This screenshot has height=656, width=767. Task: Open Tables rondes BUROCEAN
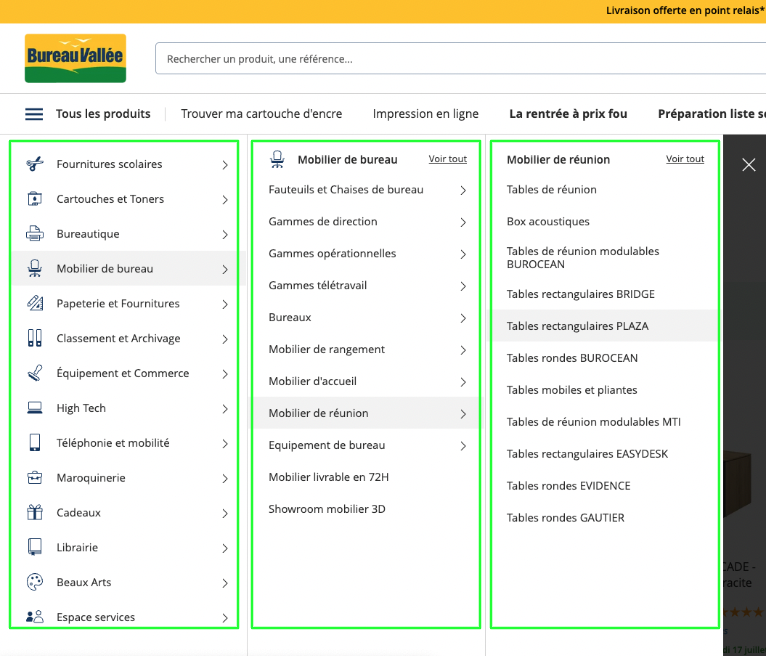572,358
